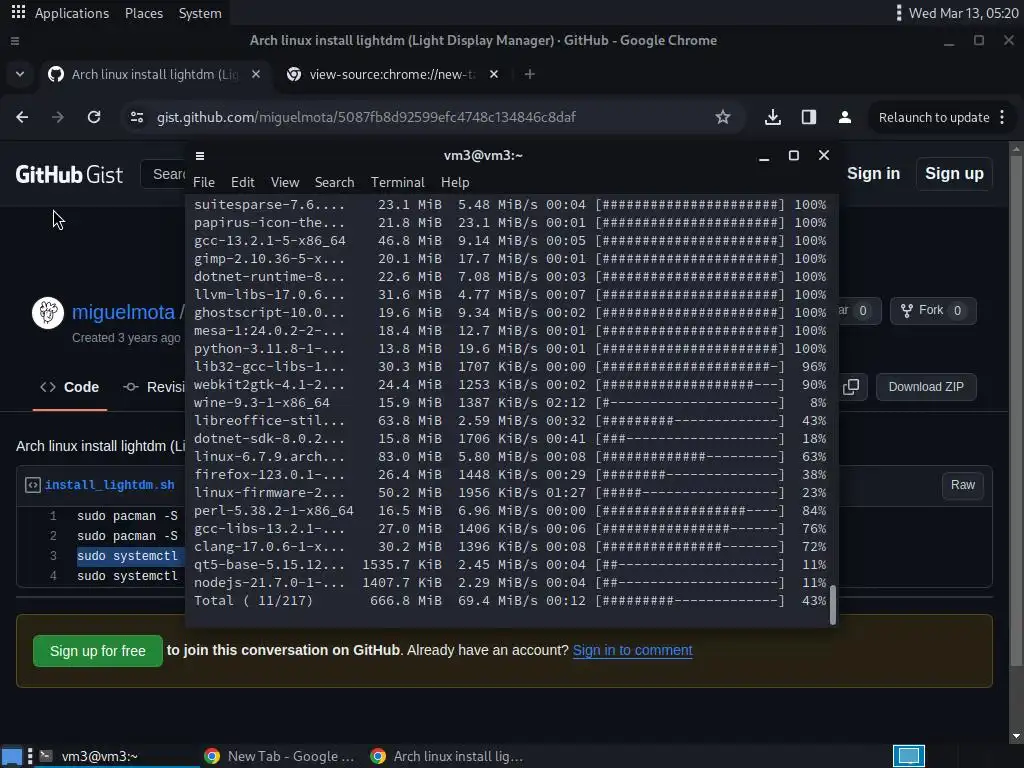This screenshot has height=768, width=1024.
Task: Focus the gist.github.com address bar
Action: (366, 118)
